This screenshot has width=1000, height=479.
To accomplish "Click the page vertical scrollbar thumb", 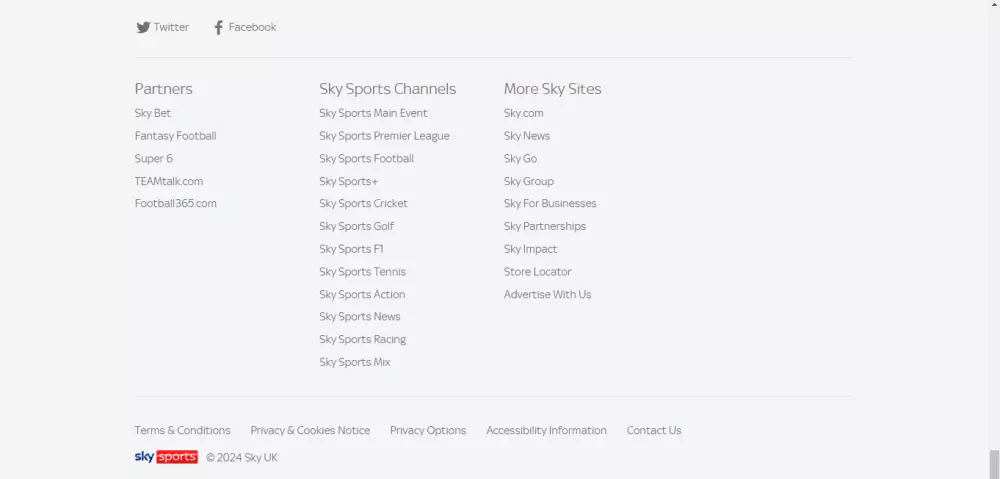I will pos(994,464).
